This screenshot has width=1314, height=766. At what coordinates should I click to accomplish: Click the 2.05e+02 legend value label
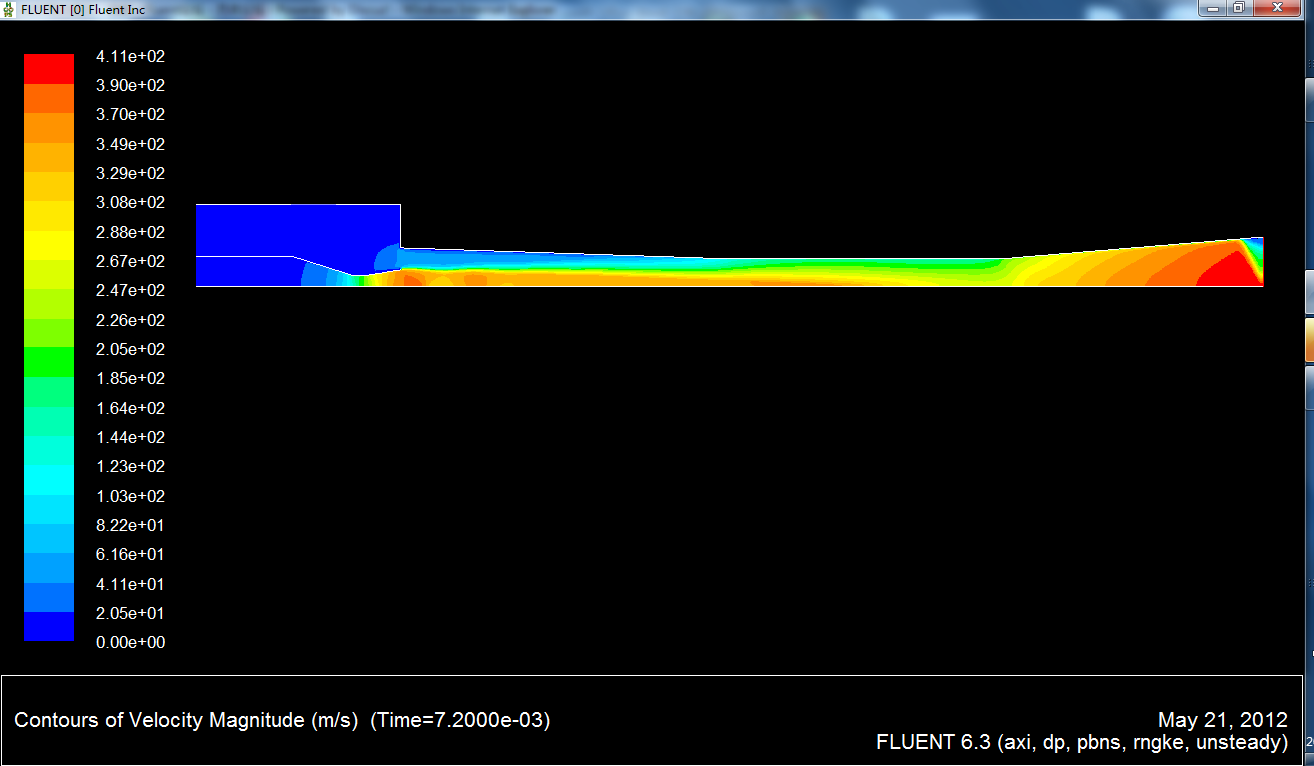pos(130,349)
